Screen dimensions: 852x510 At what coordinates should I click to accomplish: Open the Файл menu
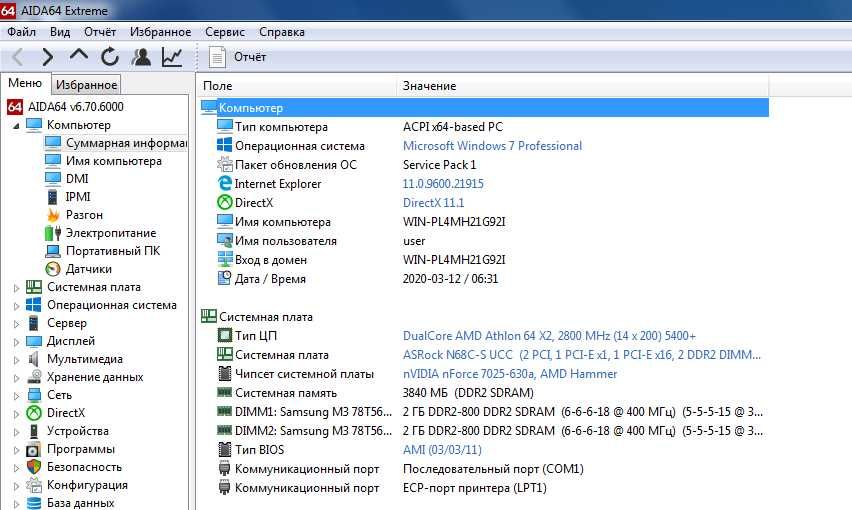point(22,32)
